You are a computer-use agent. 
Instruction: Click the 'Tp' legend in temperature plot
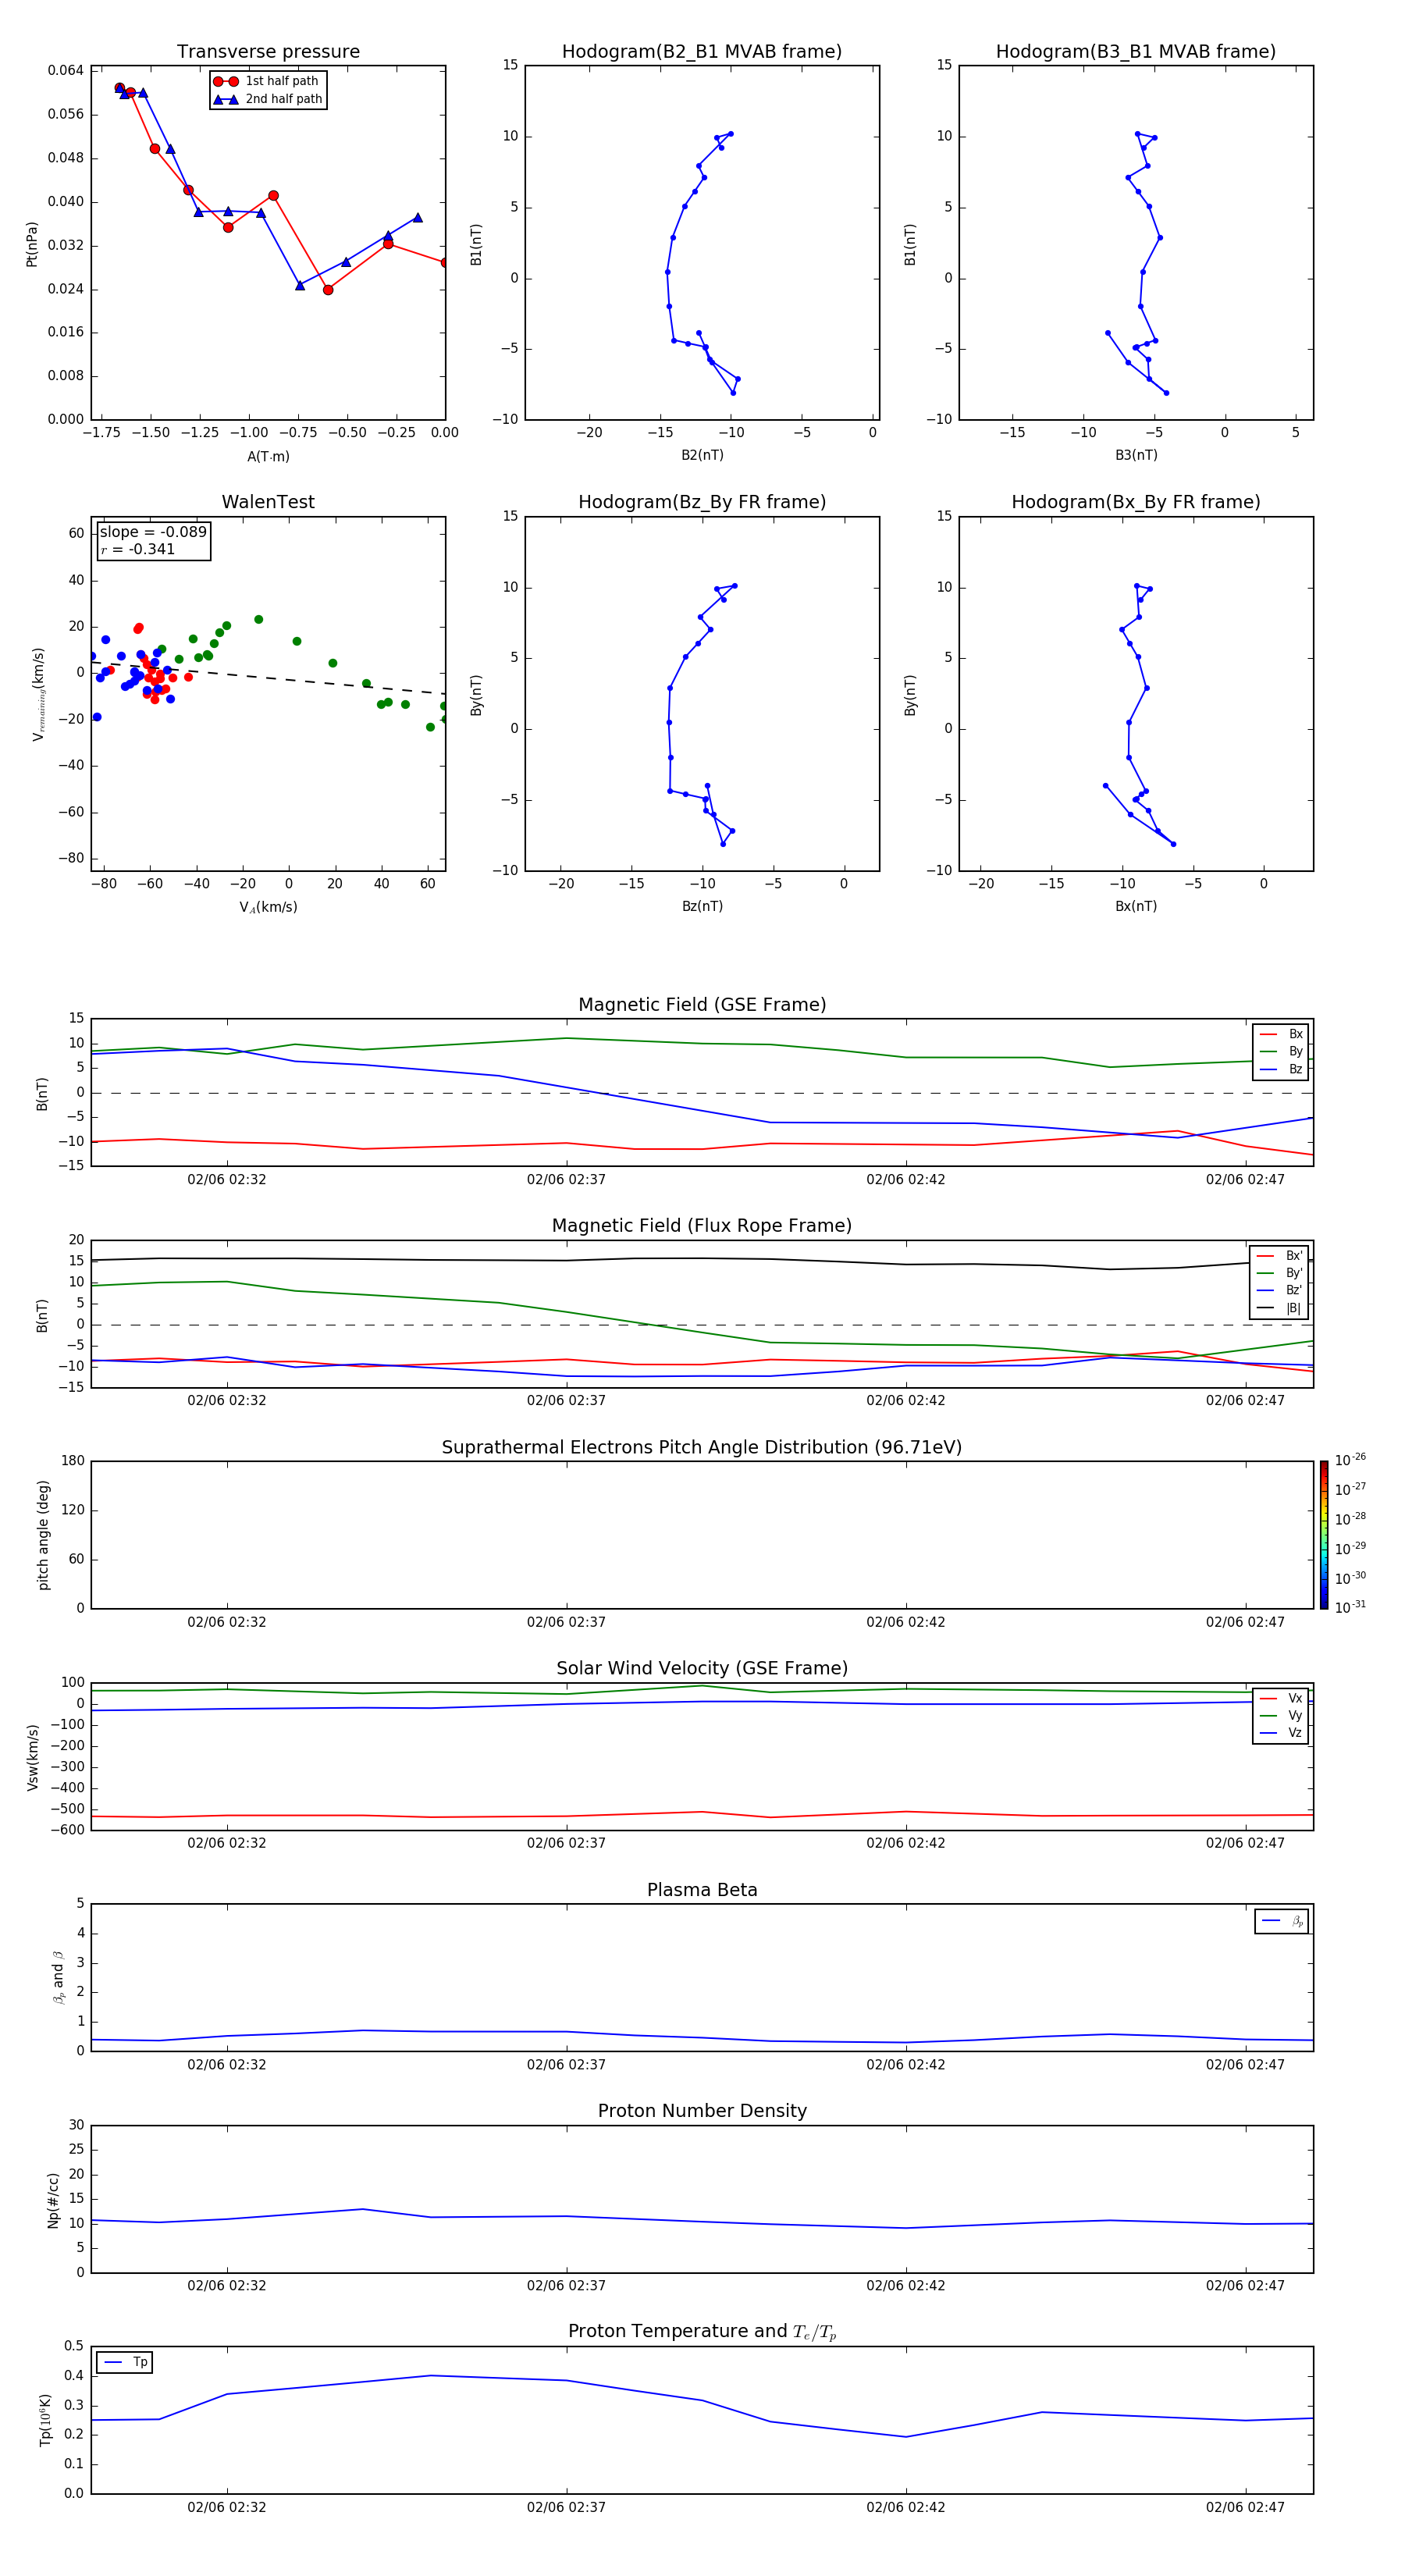[125, 2362]
